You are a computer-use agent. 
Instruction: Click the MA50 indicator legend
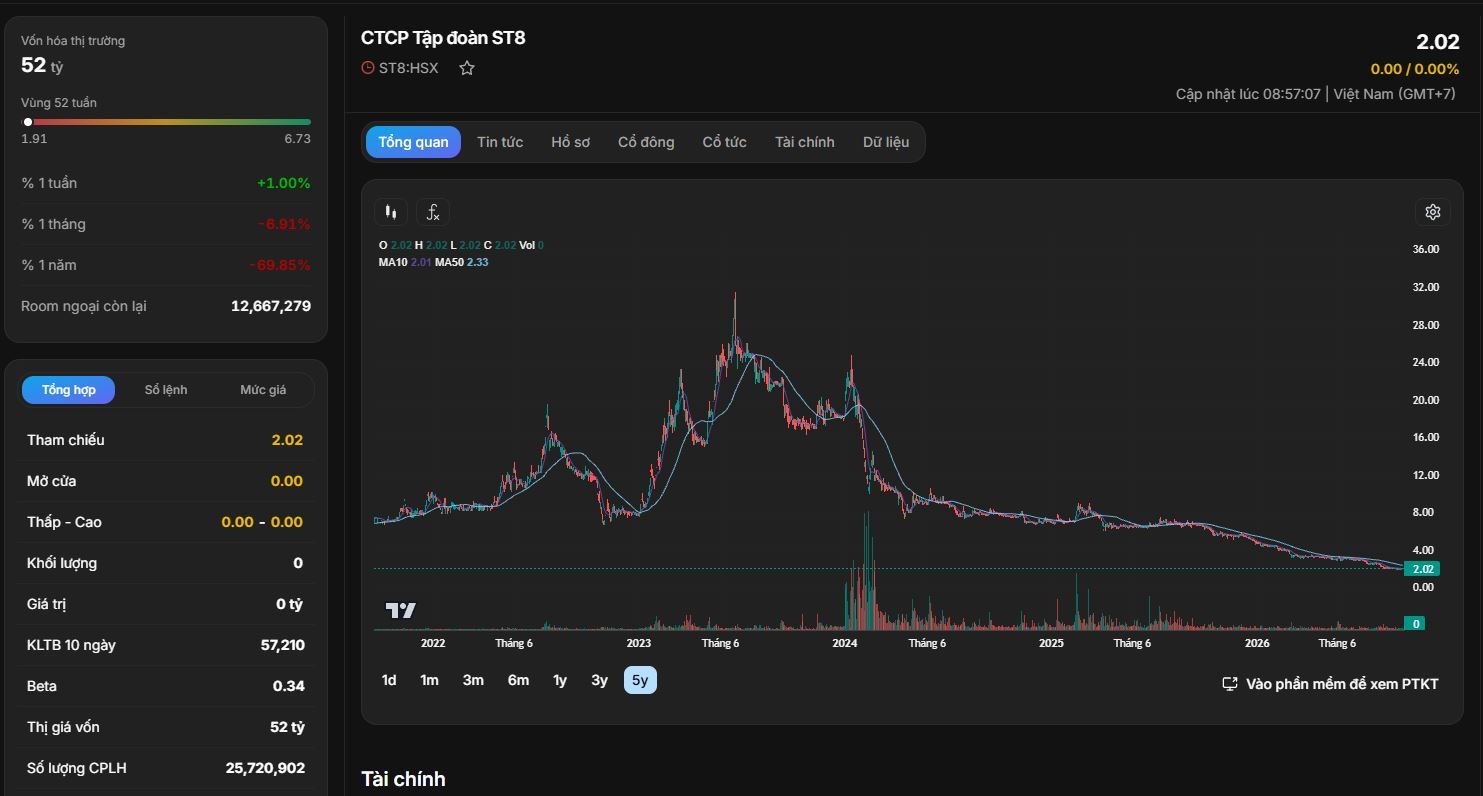pyautogui.click(x=461, y=262)
